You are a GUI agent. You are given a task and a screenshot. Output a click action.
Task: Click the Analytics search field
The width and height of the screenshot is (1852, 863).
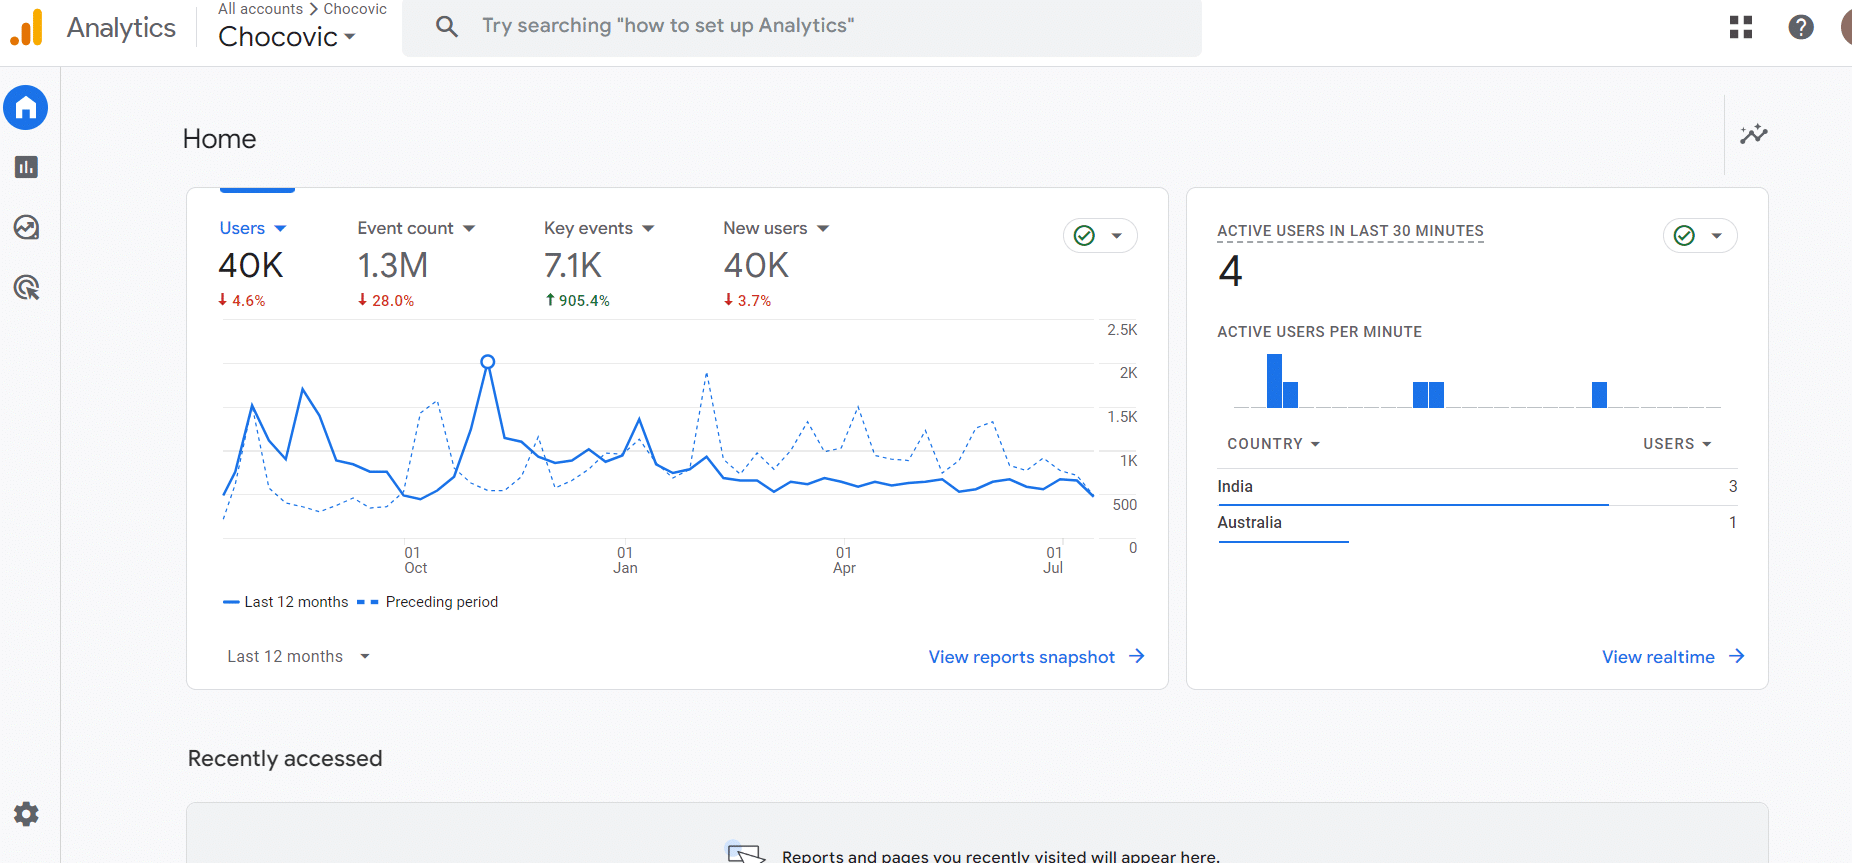click(x=800, y=26)
